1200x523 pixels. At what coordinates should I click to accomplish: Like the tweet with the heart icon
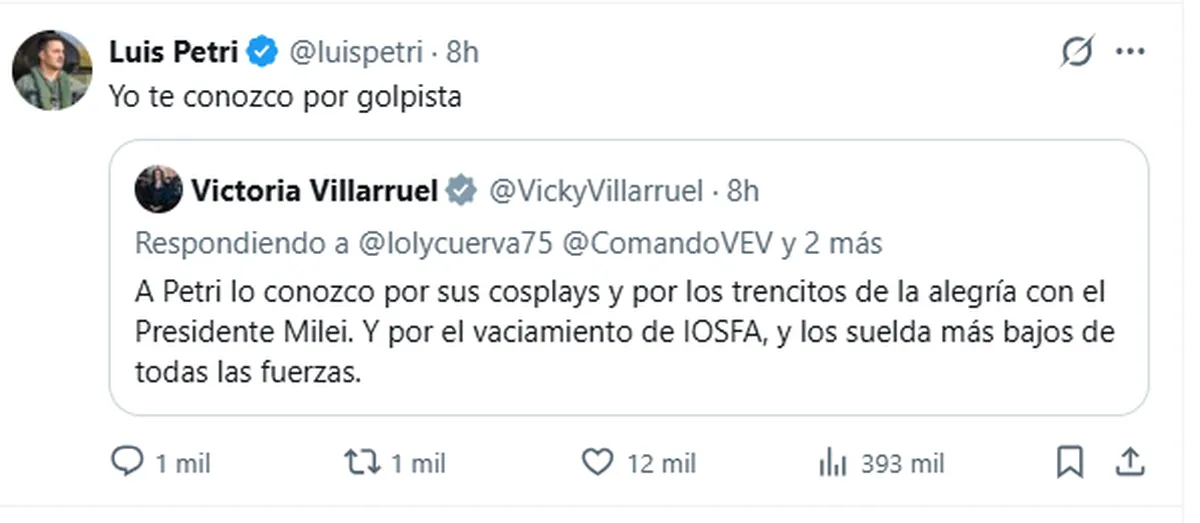597,462
